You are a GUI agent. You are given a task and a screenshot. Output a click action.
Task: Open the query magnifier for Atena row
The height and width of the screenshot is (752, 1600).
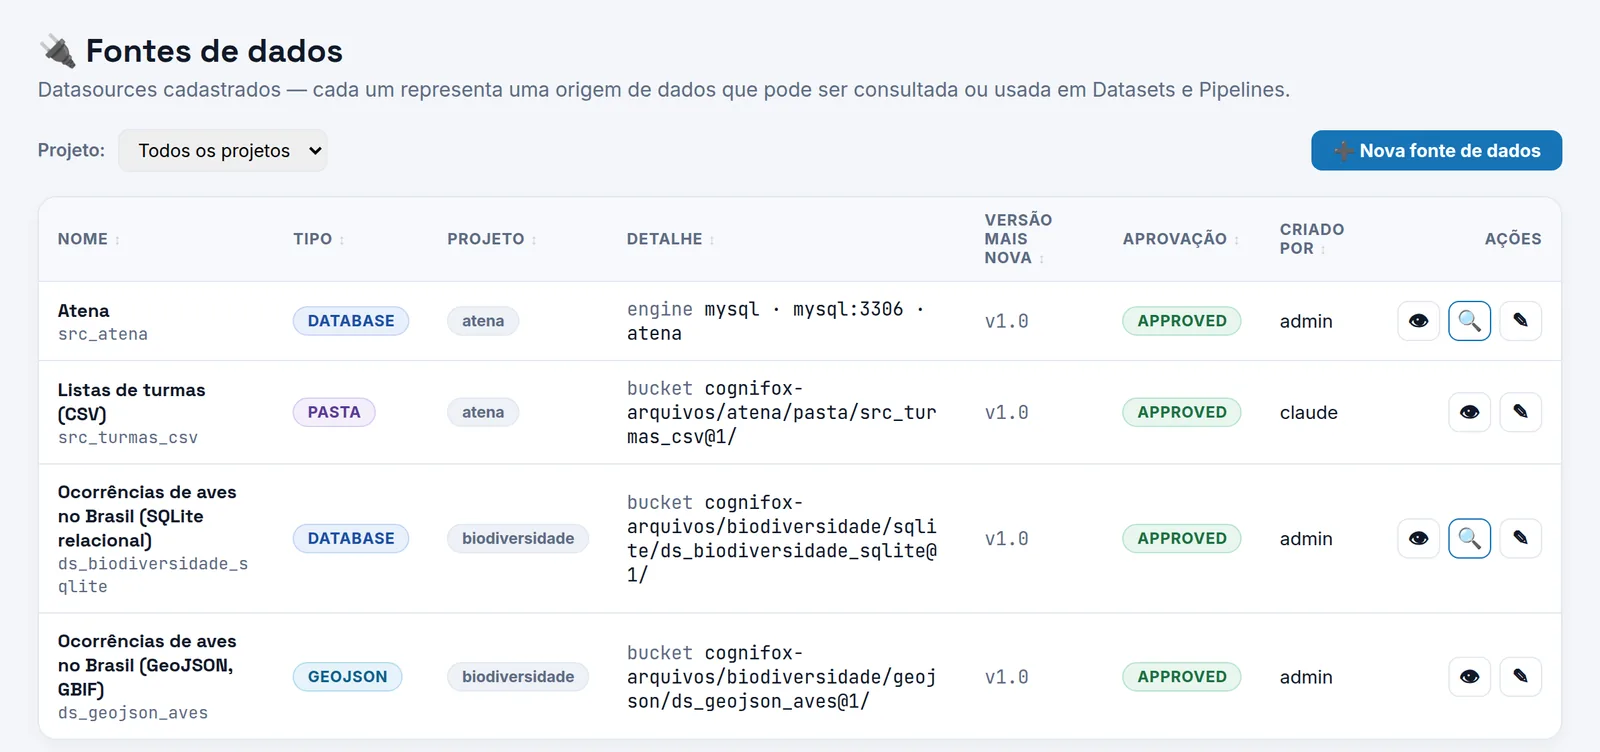click(1469, 321)
